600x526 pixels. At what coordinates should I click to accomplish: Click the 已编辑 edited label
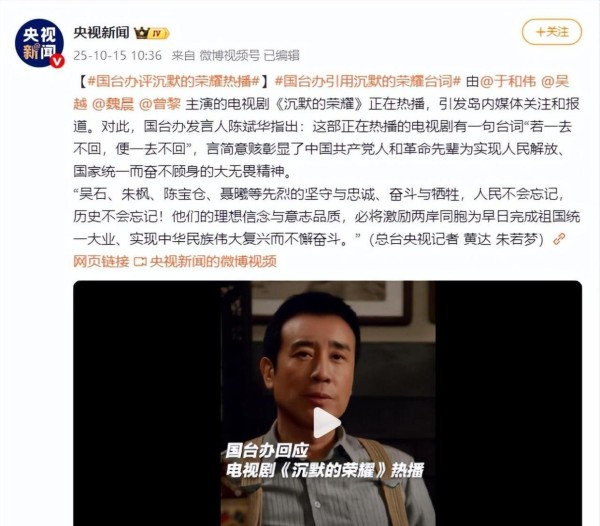coord(282,55)
